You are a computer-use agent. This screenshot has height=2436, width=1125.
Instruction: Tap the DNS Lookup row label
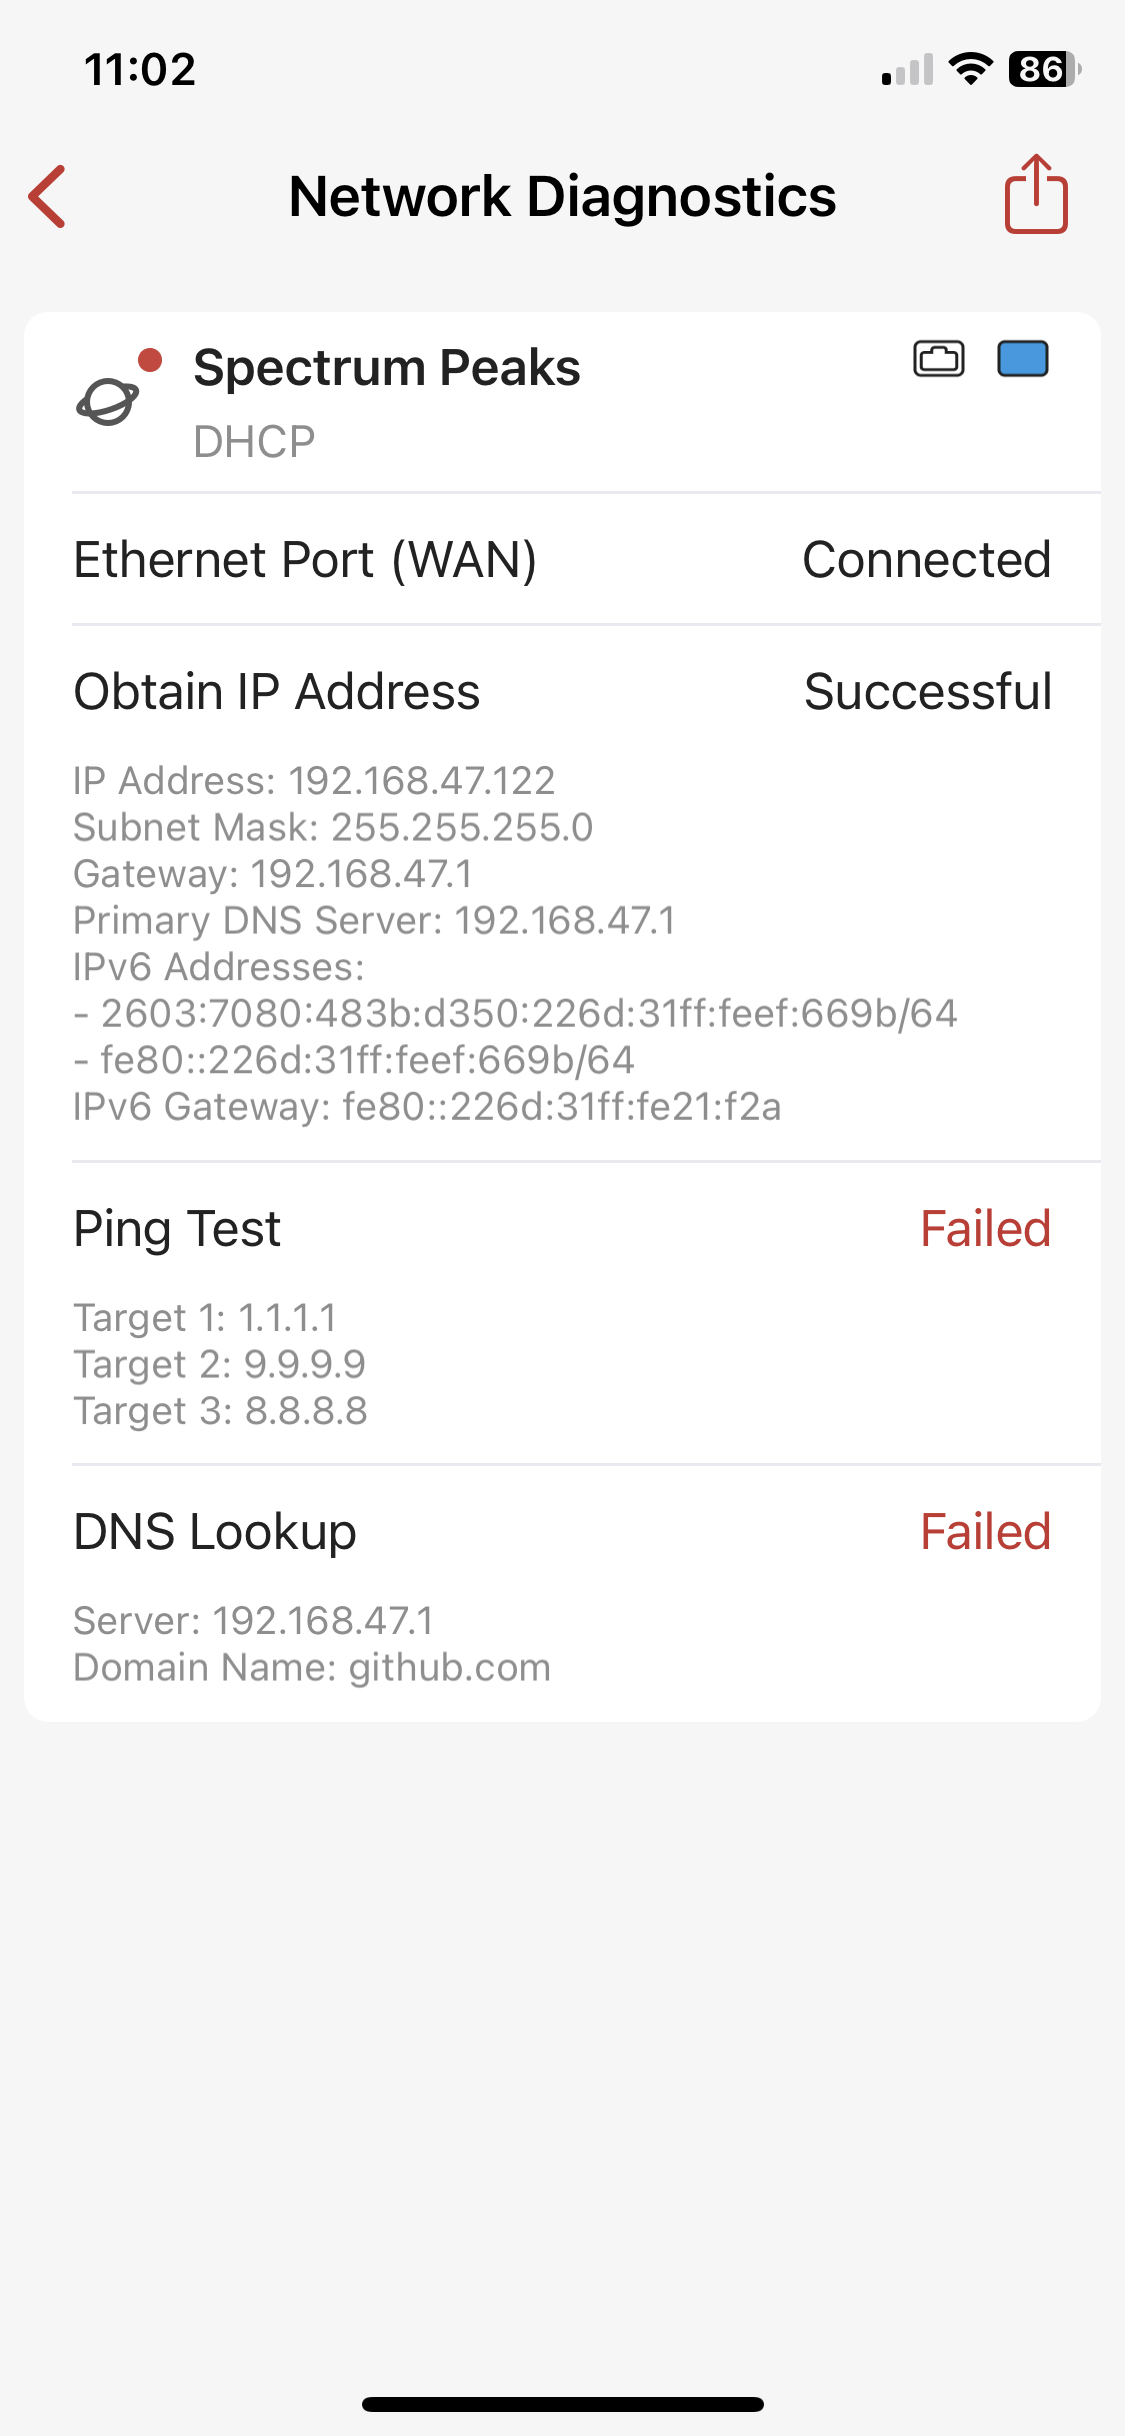215,1532
